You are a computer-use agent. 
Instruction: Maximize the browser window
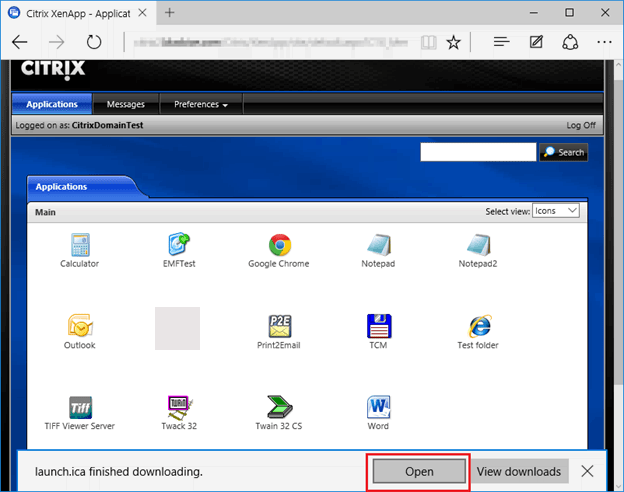click(x=569, y=13)
